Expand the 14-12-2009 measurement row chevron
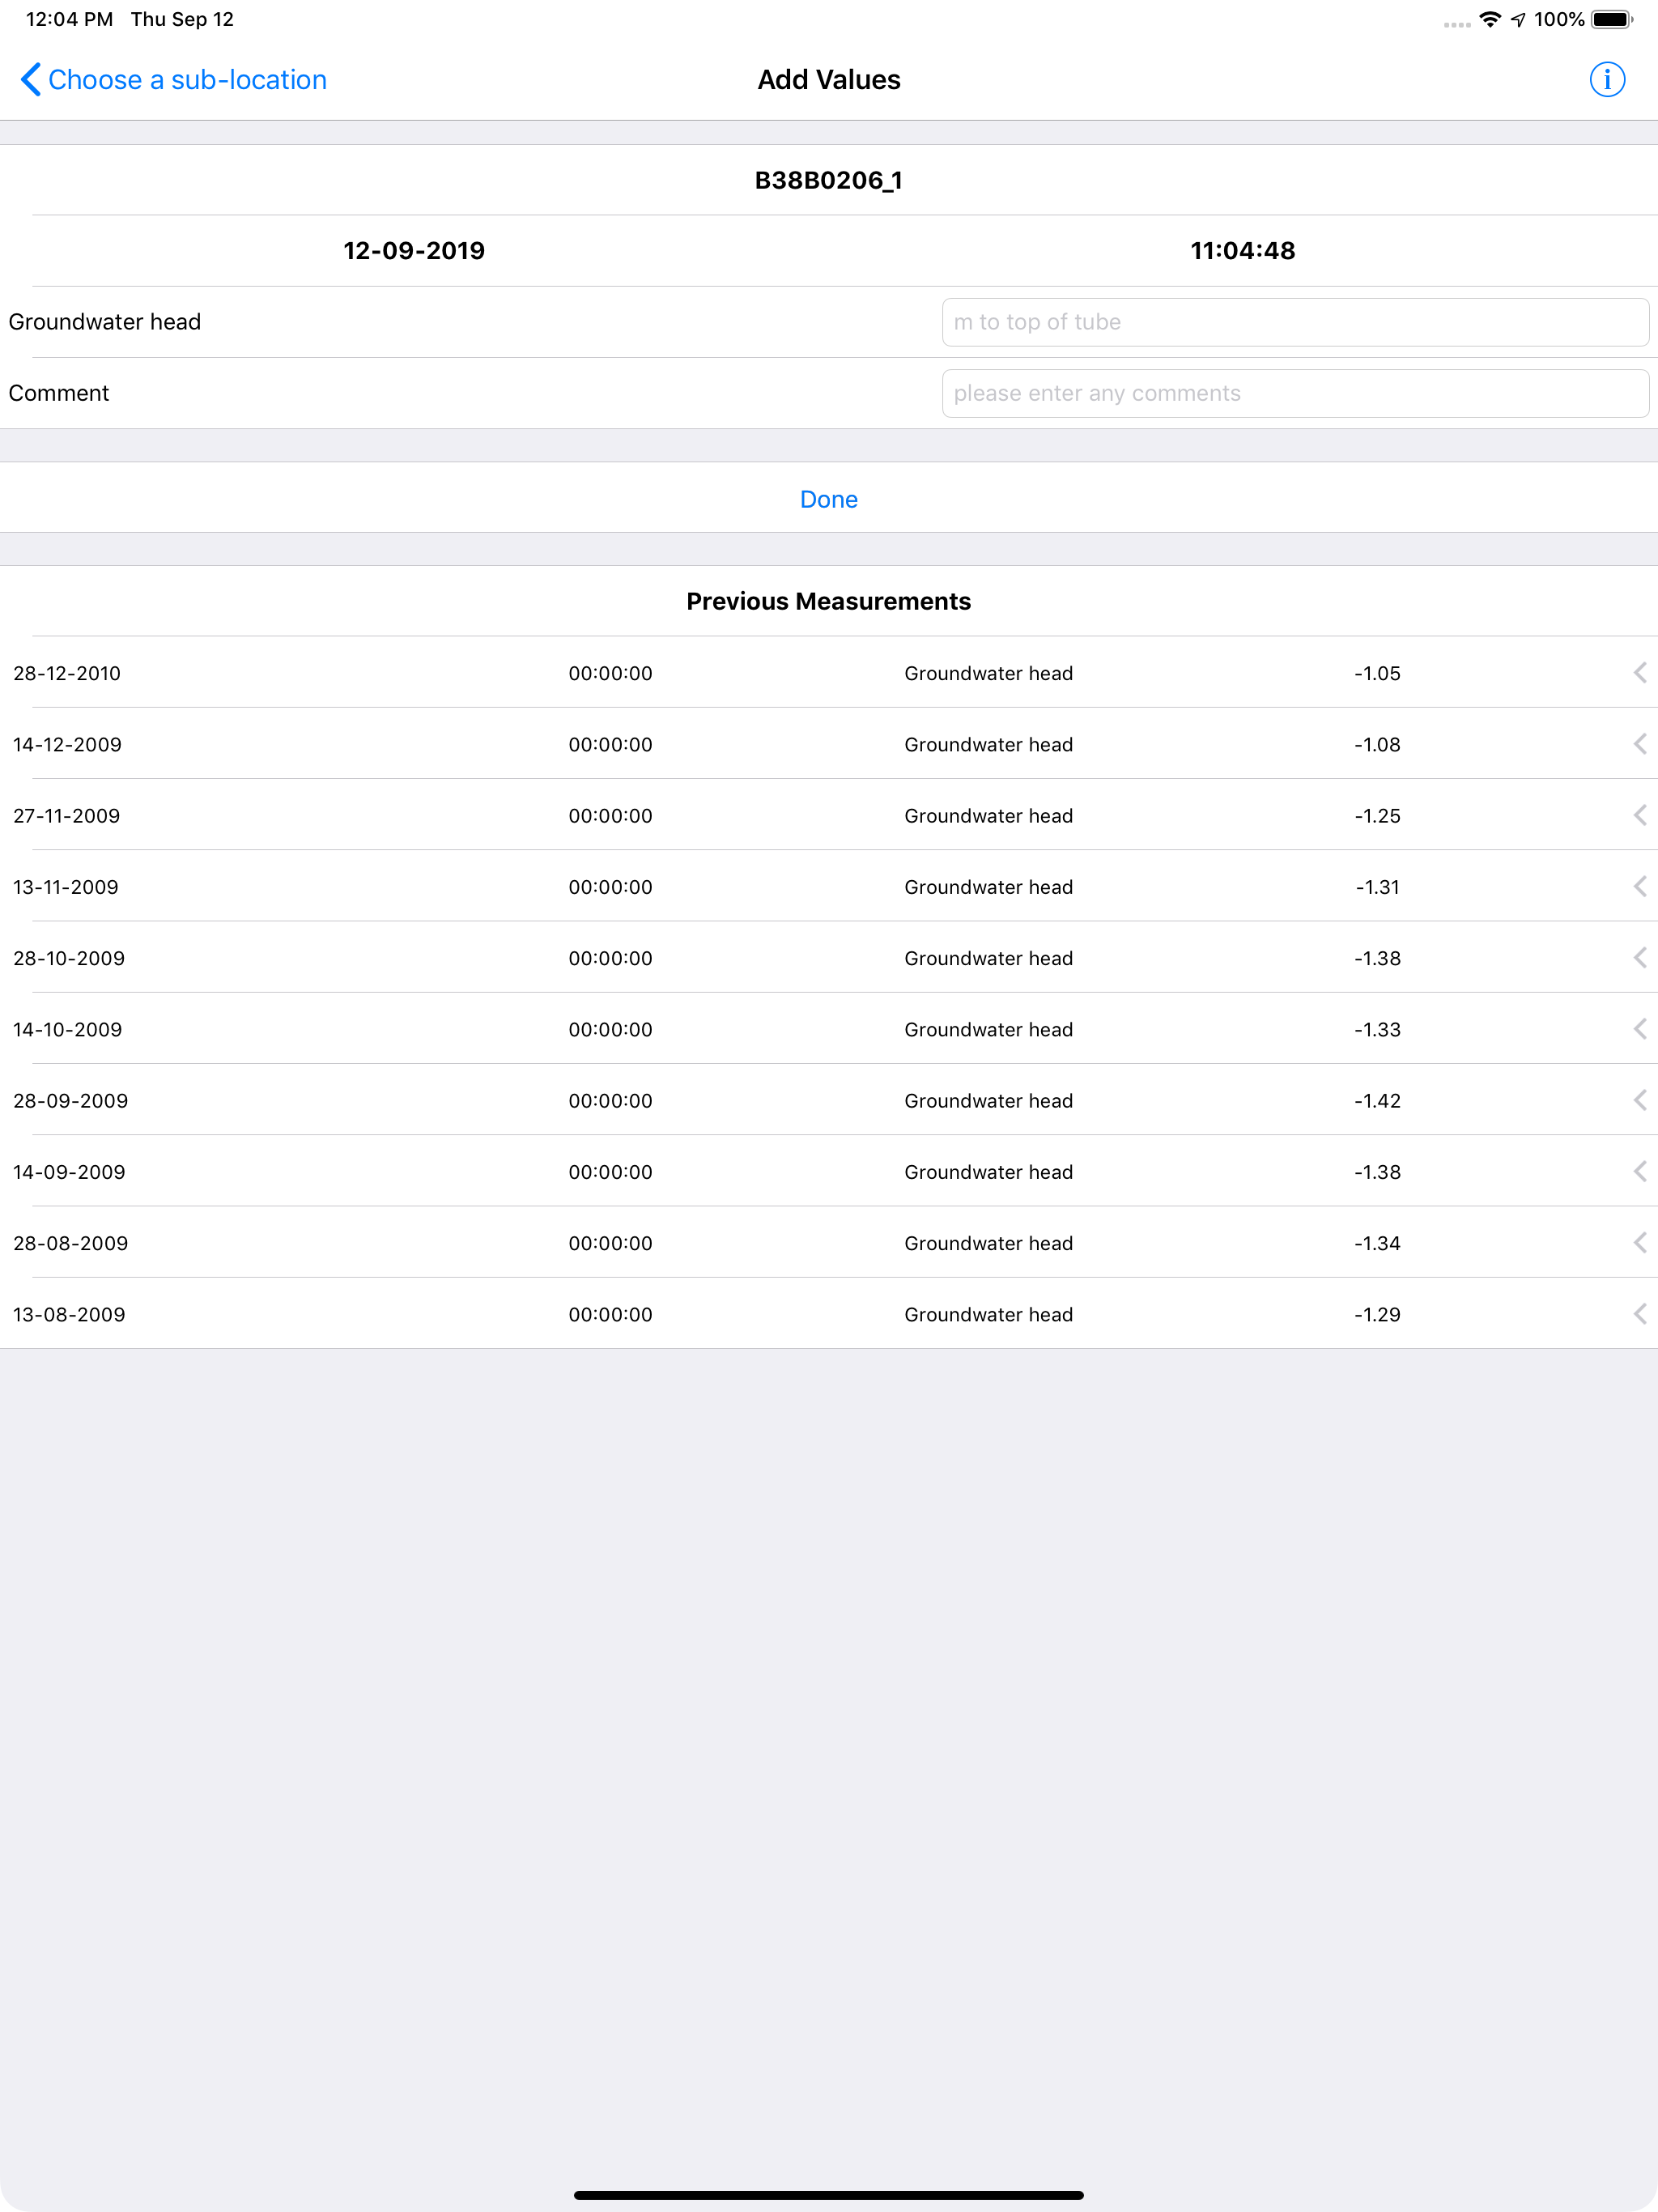Viewport: 1658px width, 2212px height. [x=1640, y=744]
